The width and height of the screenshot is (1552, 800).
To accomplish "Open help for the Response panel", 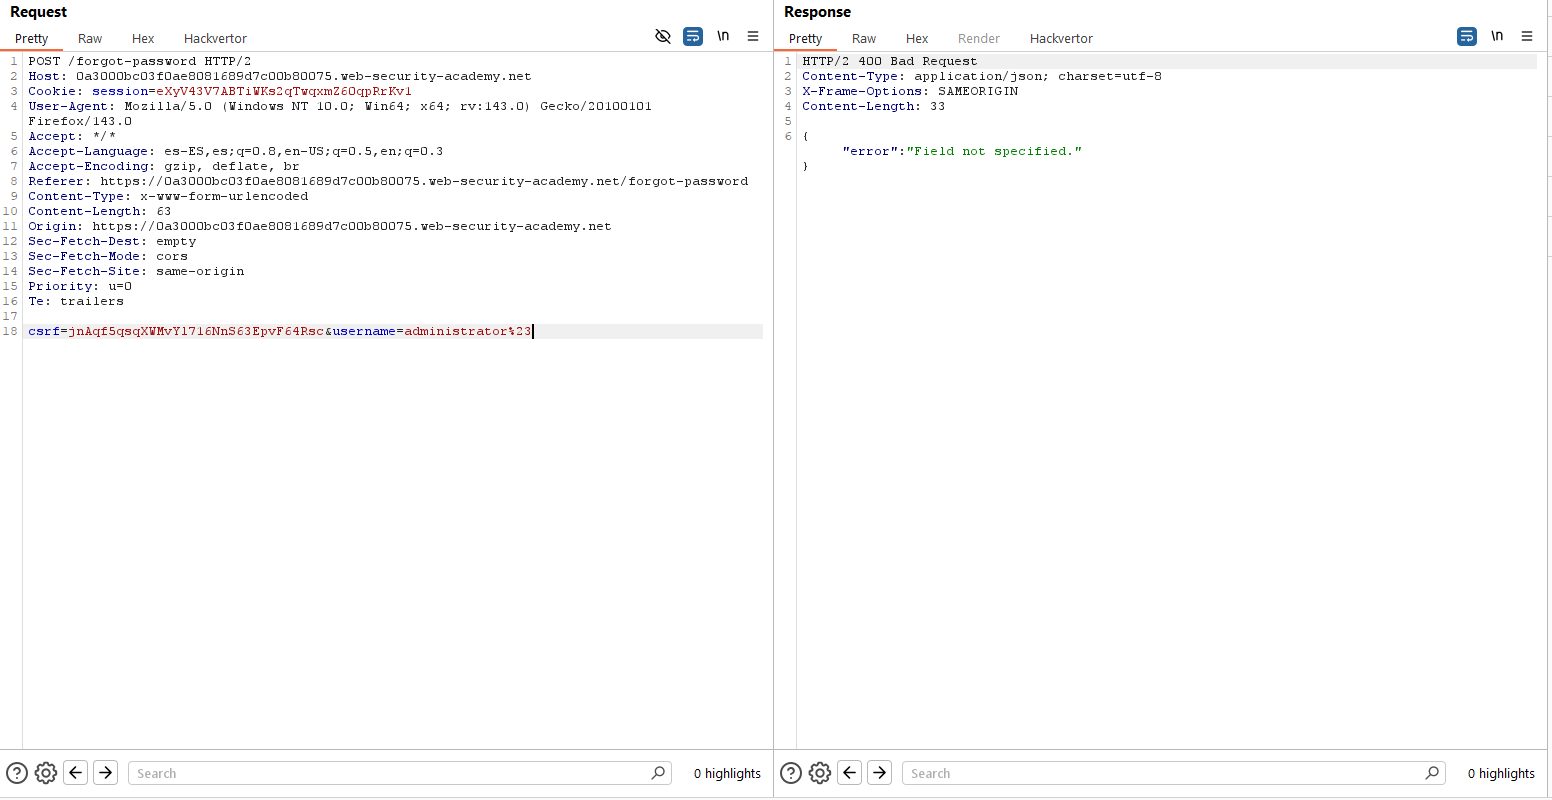I will point(791,773).
